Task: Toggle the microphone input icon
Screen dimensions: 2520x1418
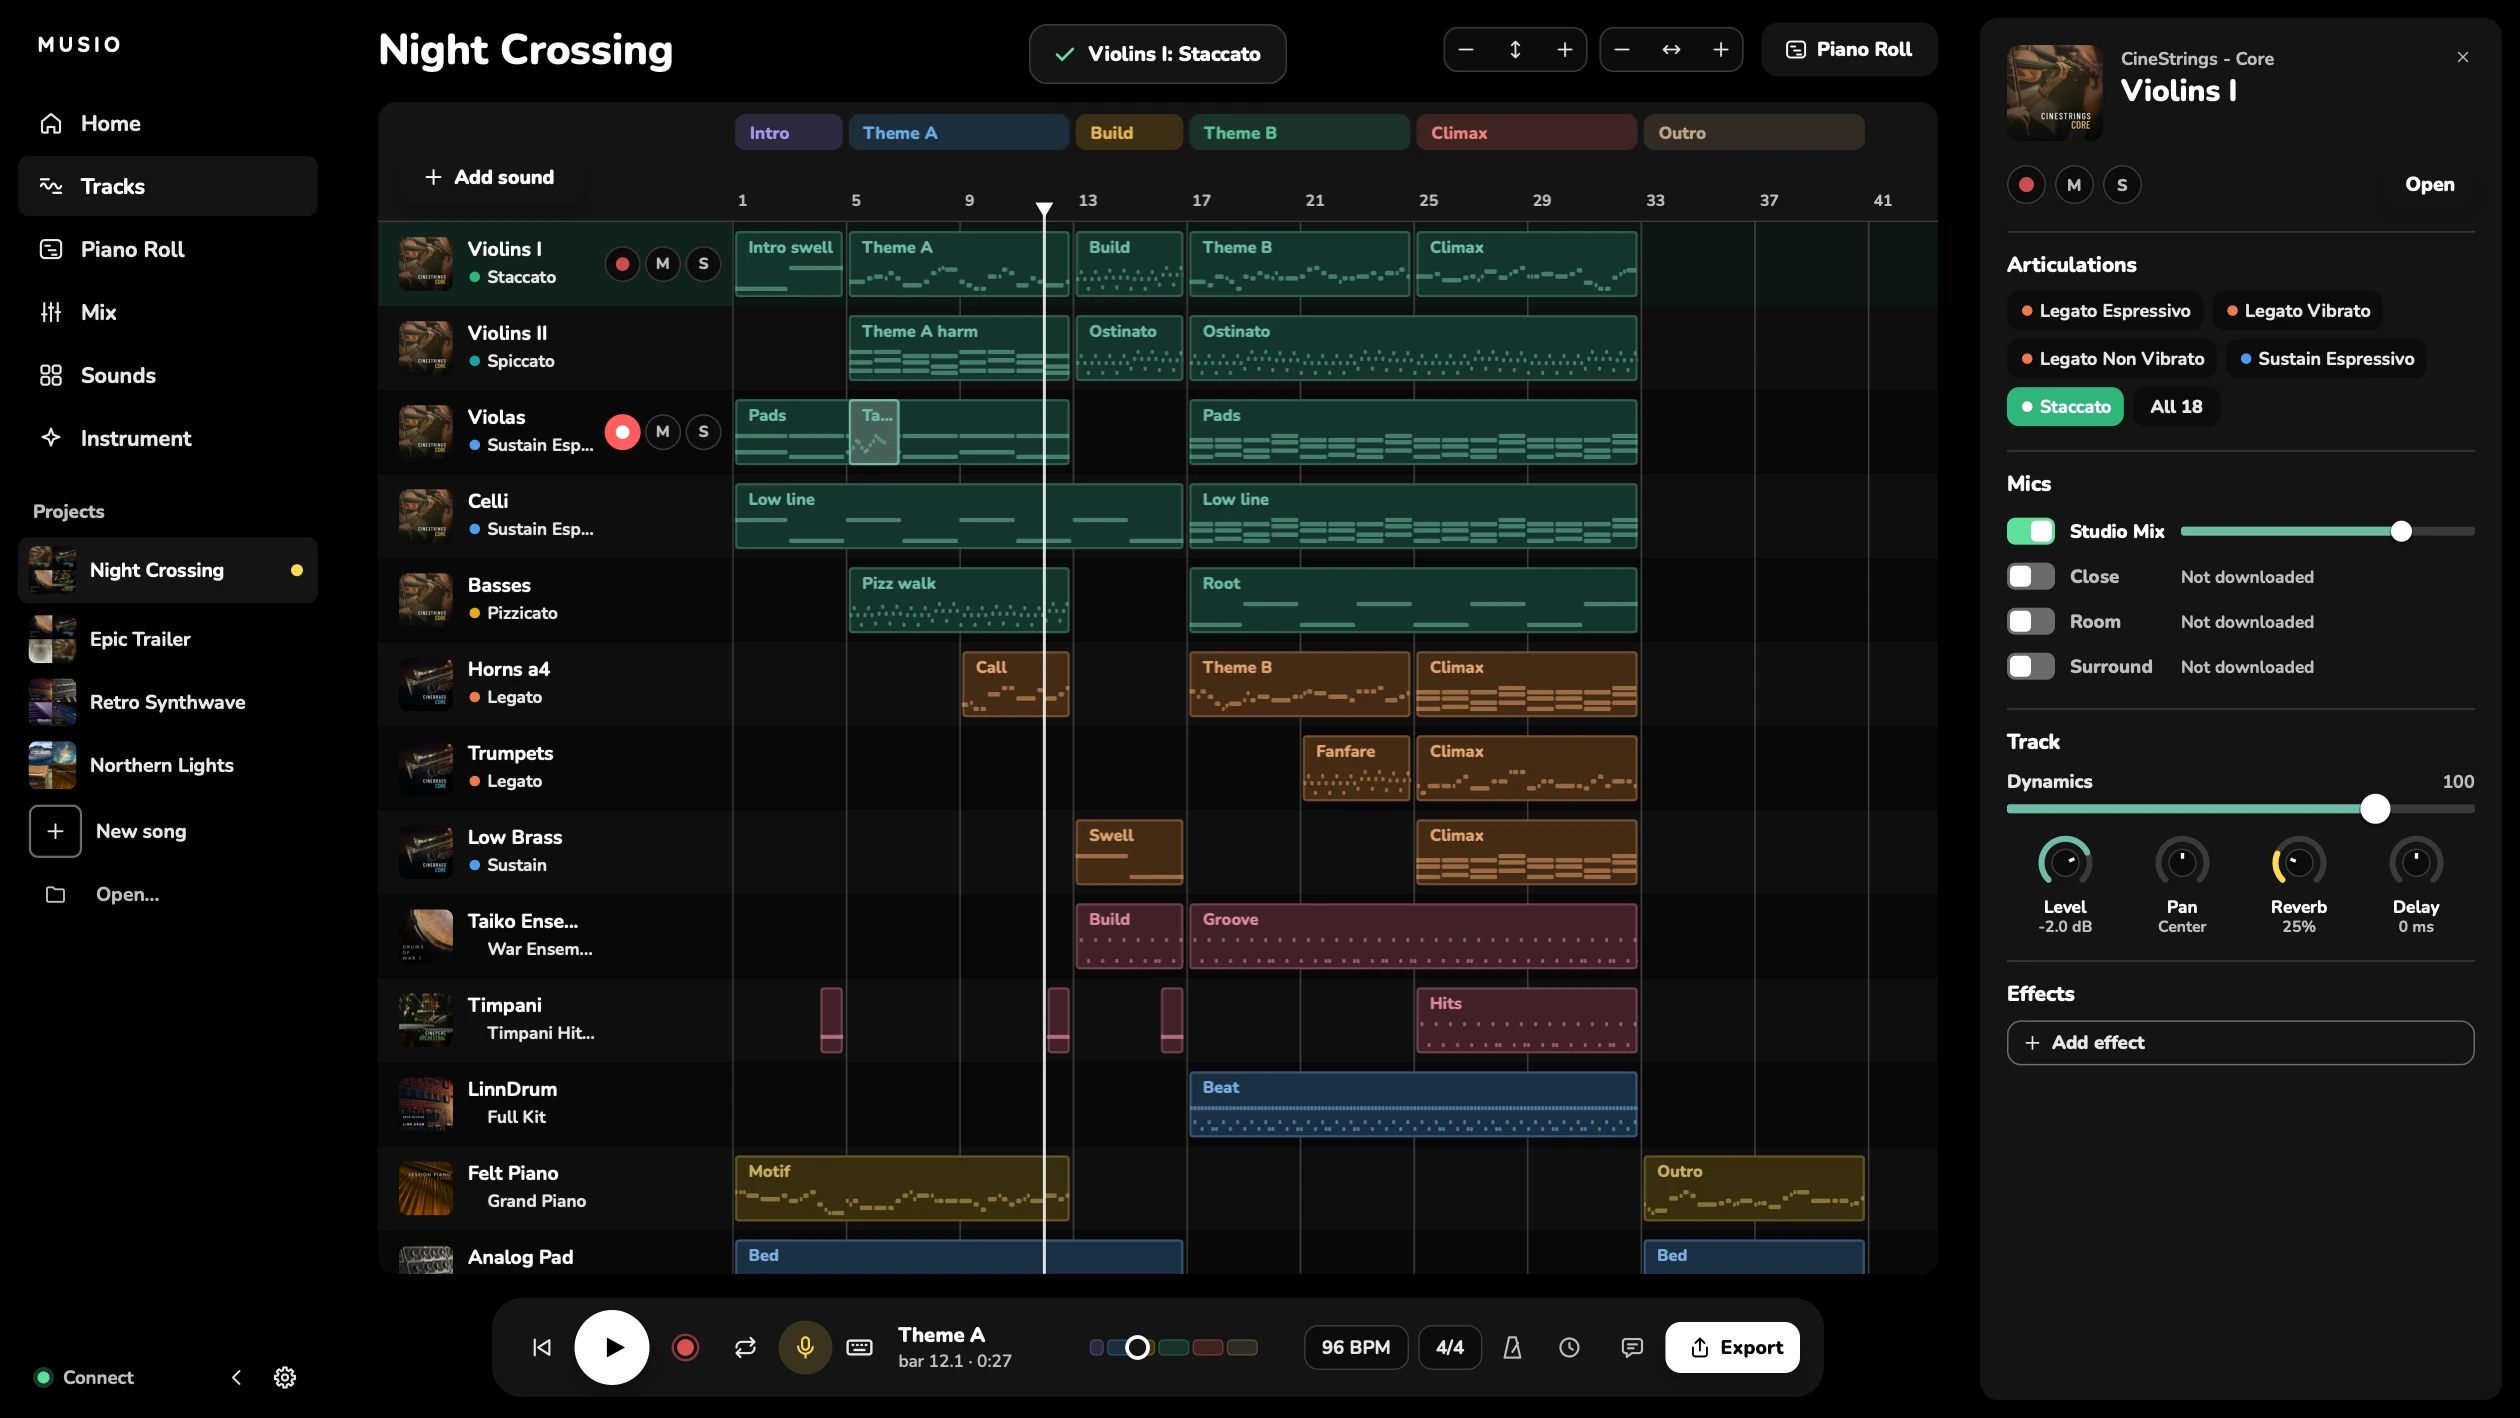Action: click(805, 1347)
